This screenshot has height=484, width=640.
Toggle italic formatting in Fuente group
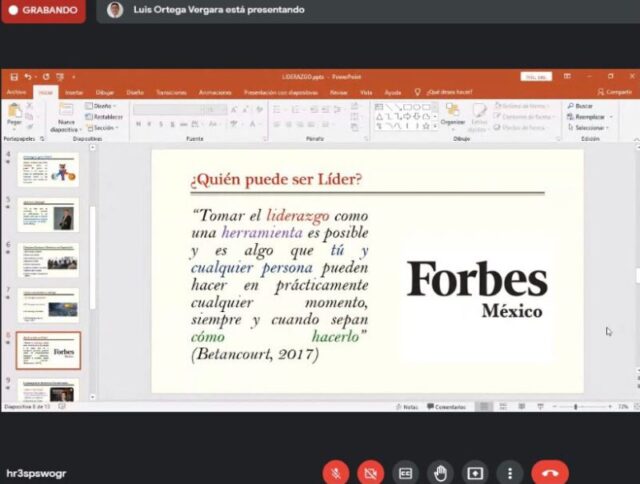coord(149,124)
